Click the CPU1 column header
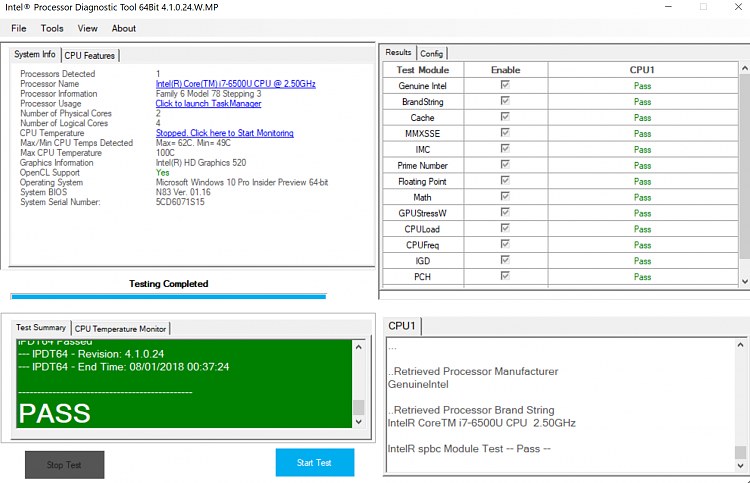This screenshot has height=483, width=750. (642, 70)
